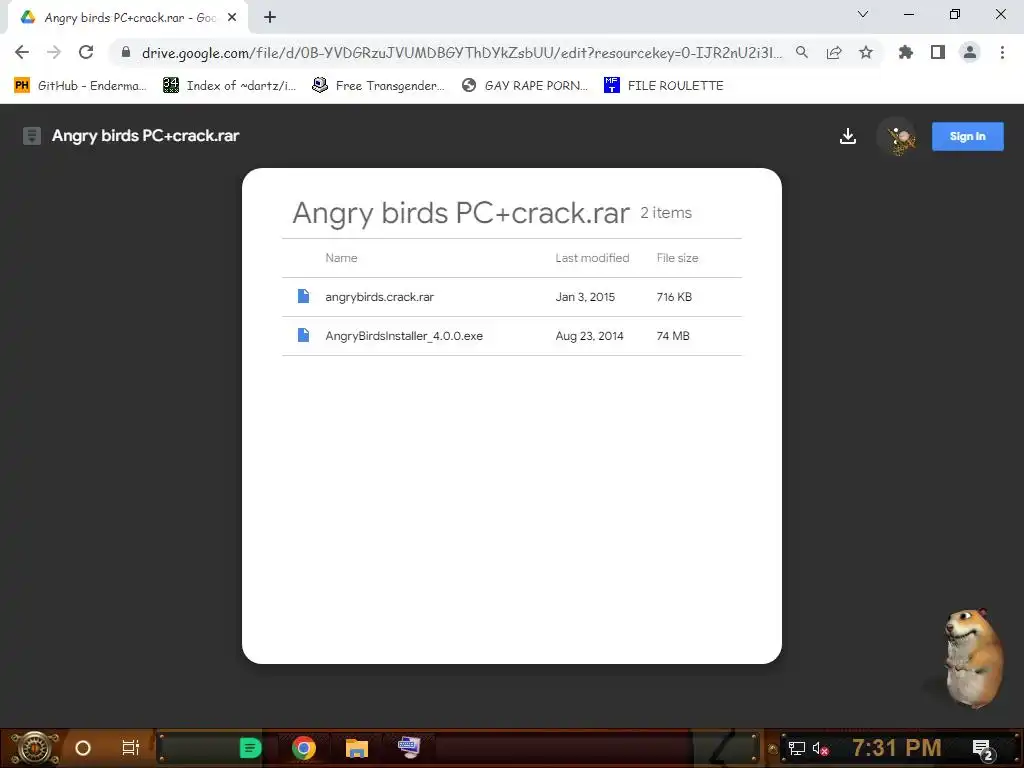Click the 716 KB size value

[674, 297]
